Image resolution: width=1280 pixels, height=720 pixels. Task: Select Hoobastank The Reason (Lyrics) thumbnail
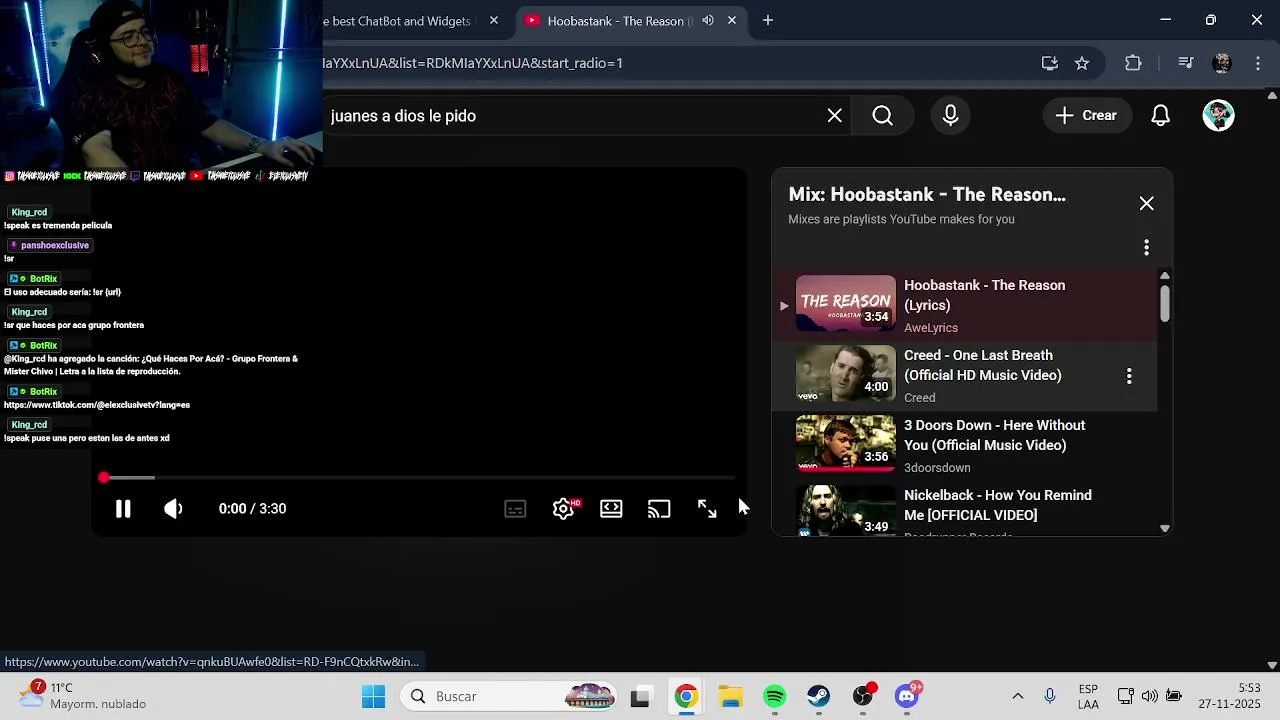pyautogui.click(x=846, y=303)
